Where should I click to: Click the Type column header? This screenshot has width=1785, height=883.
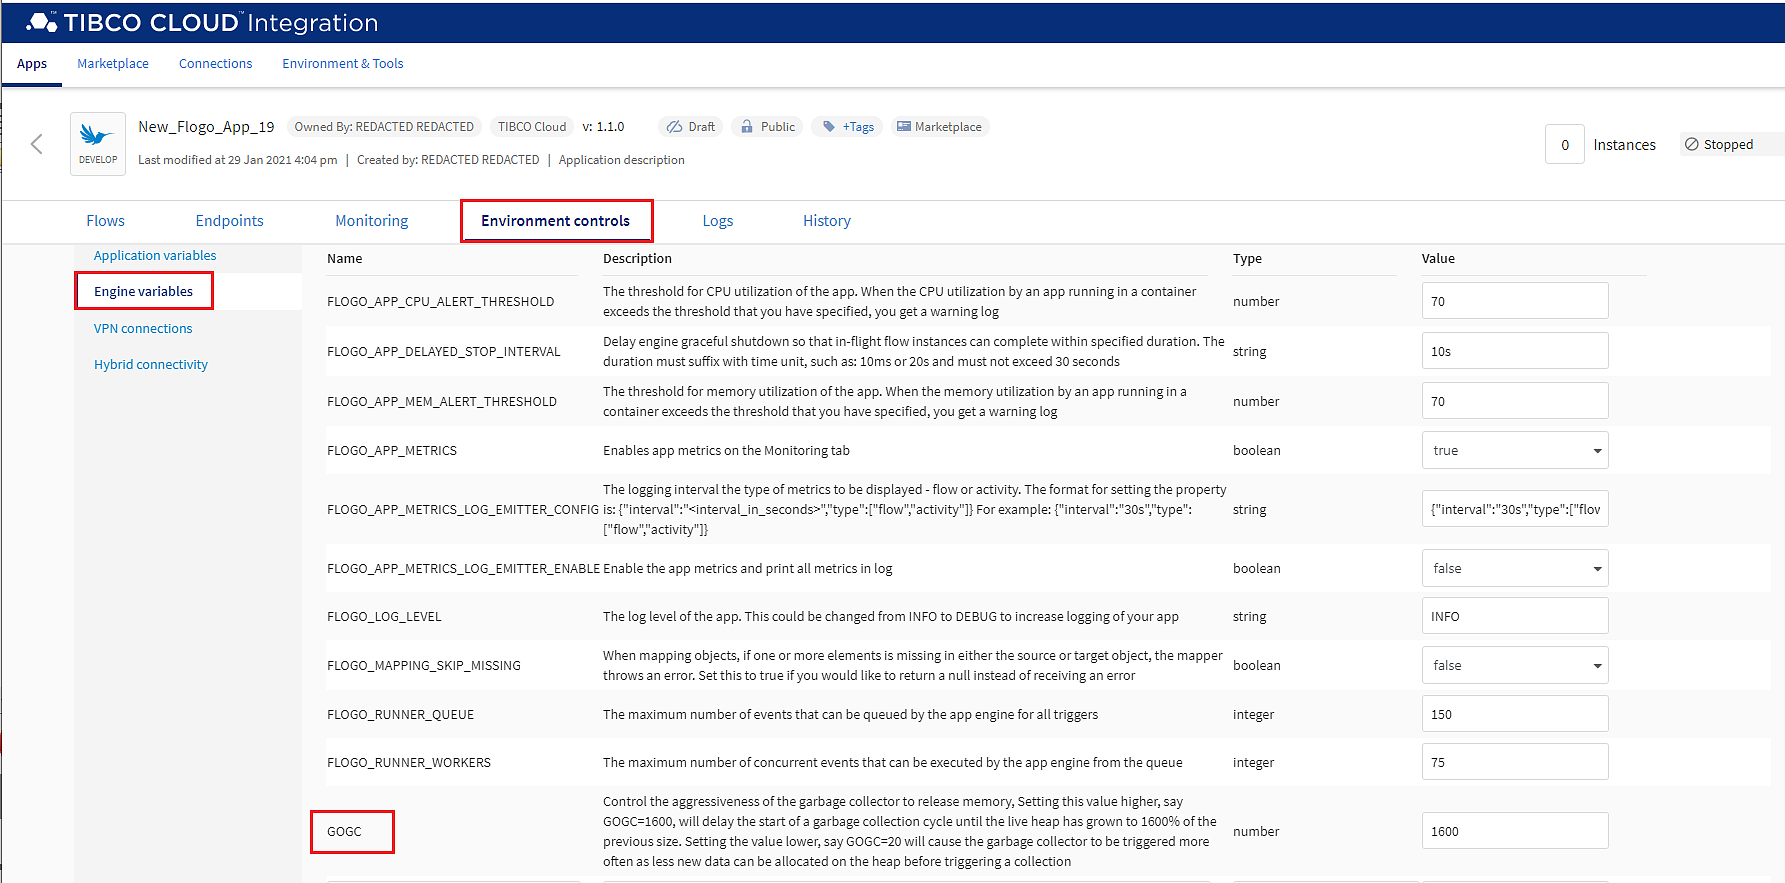point(1247,259)
